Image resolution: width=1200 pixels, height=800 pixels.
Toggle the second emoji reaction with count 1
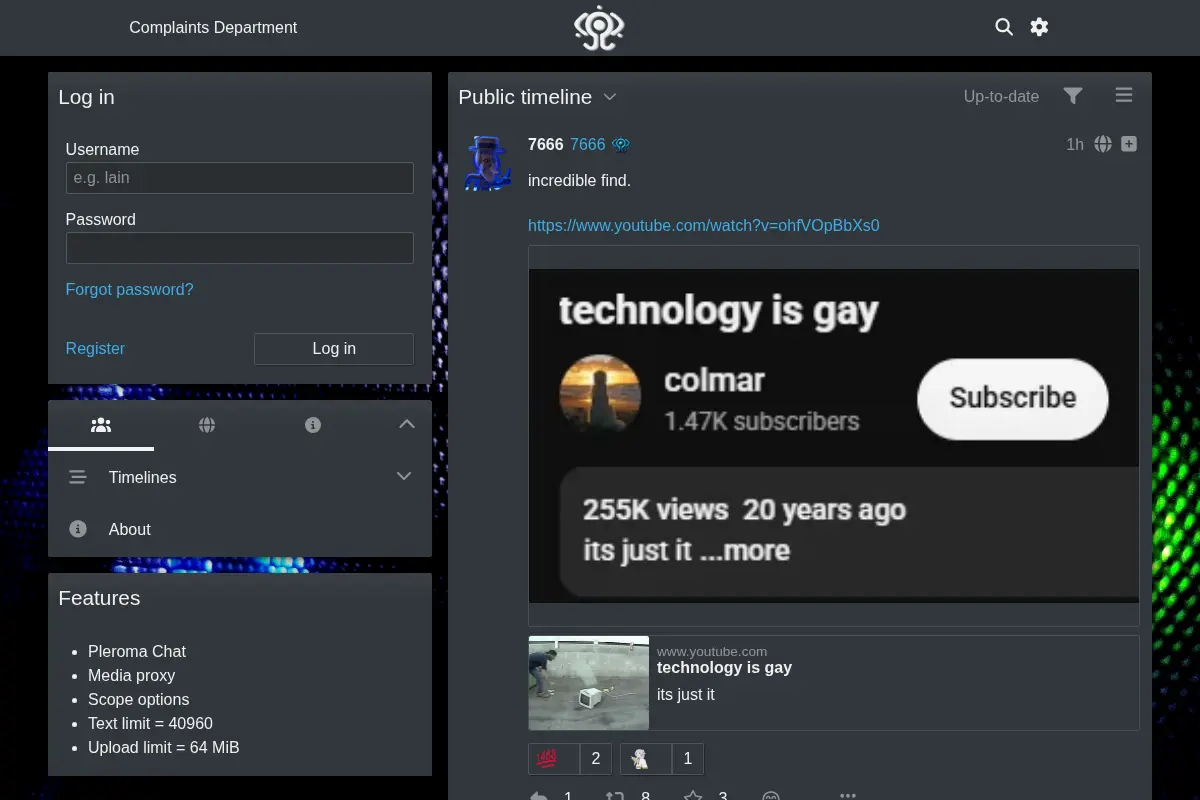(x=662, y=759)
